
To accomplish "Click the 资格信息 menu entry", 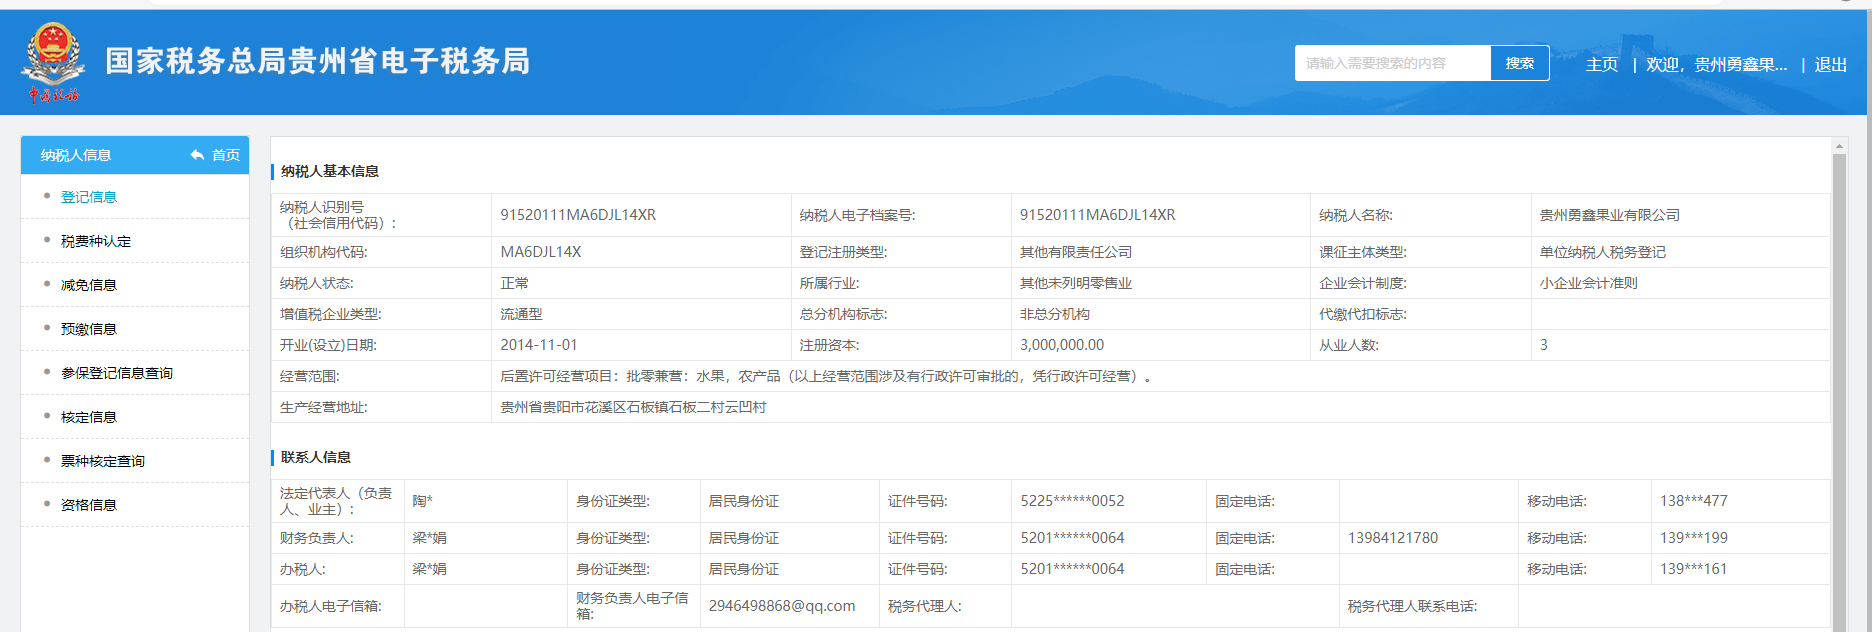I will coord(89,505).
